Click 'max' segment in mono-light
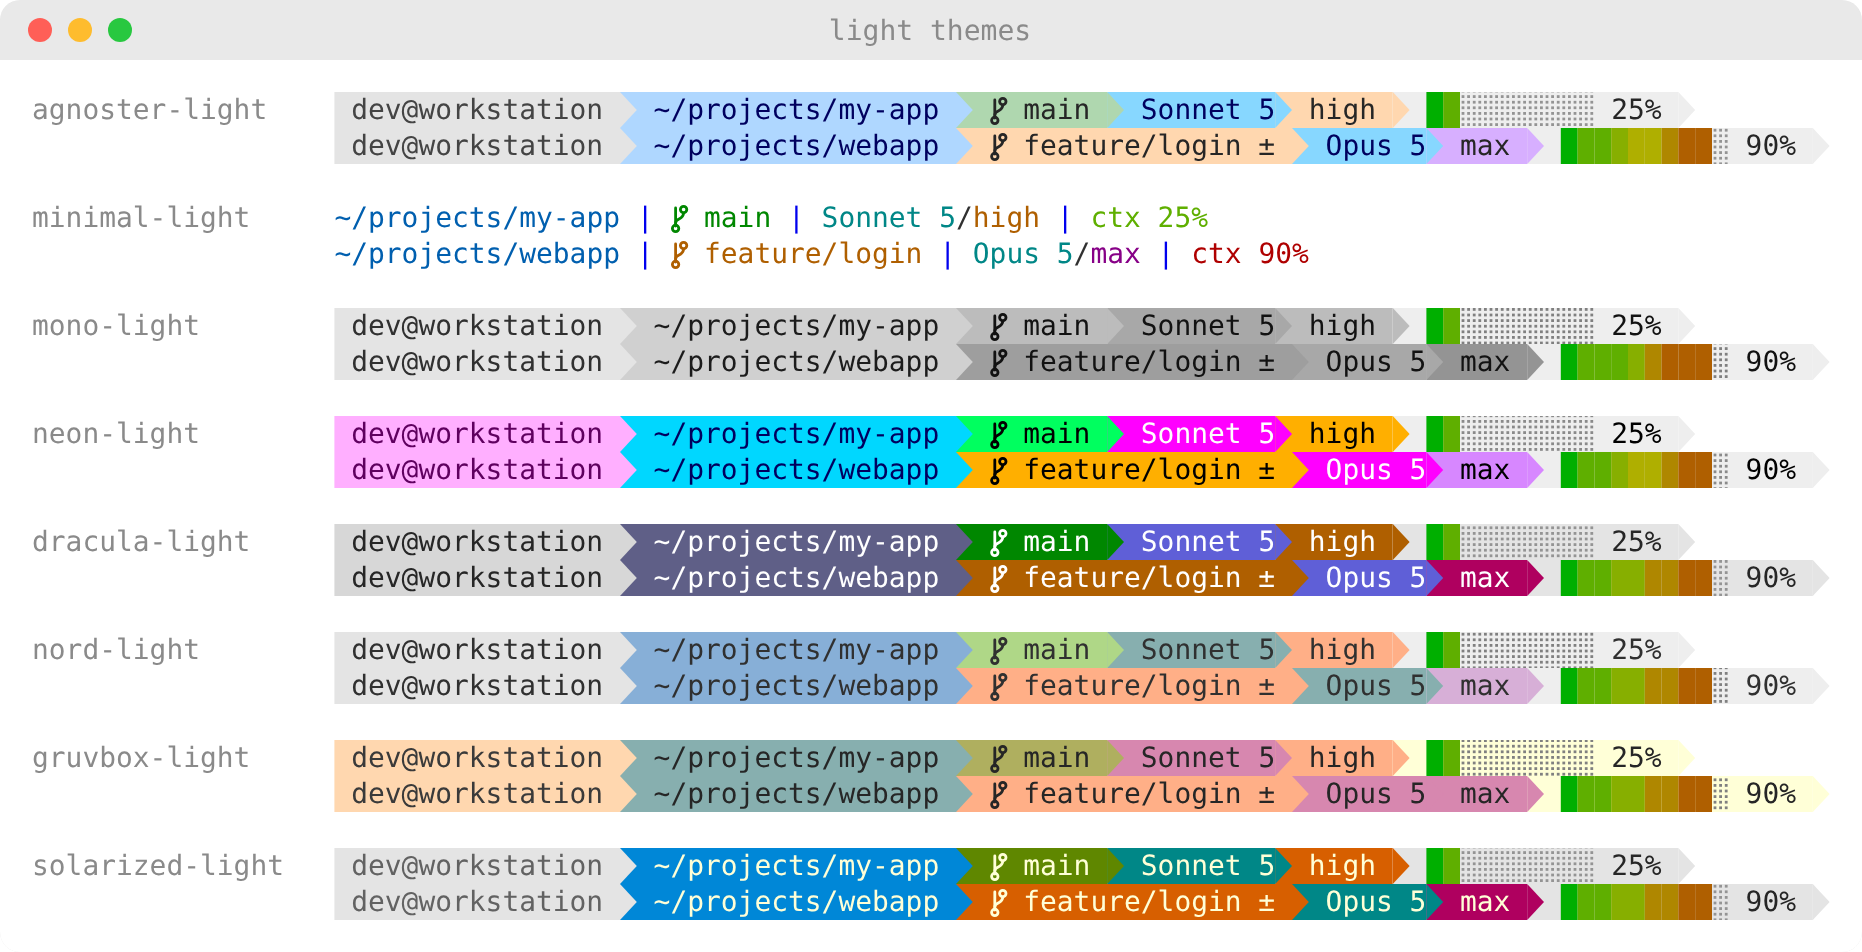The width and height of the screenshot is (1862, 952). tap(1485, 362)
